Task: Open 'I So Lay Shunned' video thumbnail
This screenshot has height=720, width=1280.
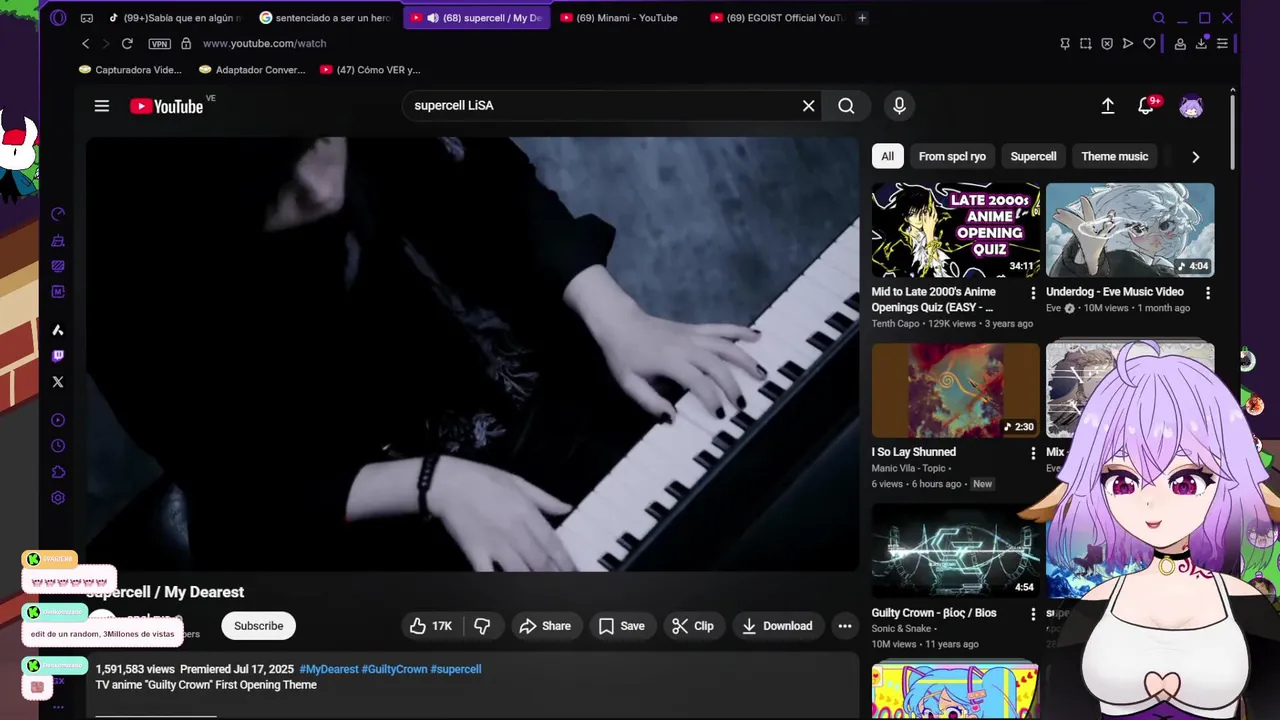Action: 955,390
